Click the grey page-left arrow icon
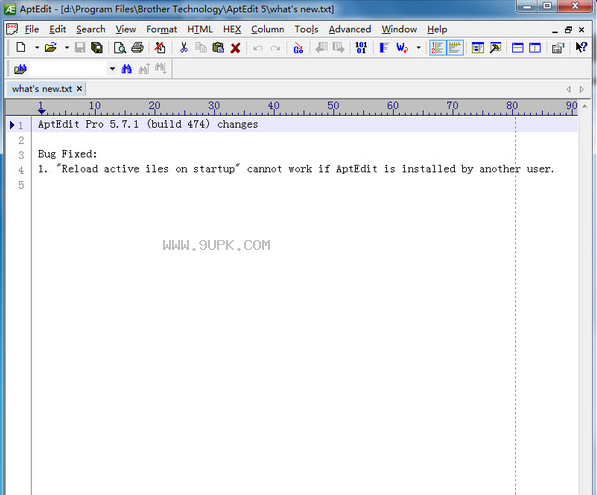Viewport: 597px width, 495px height. pos(321,48)
